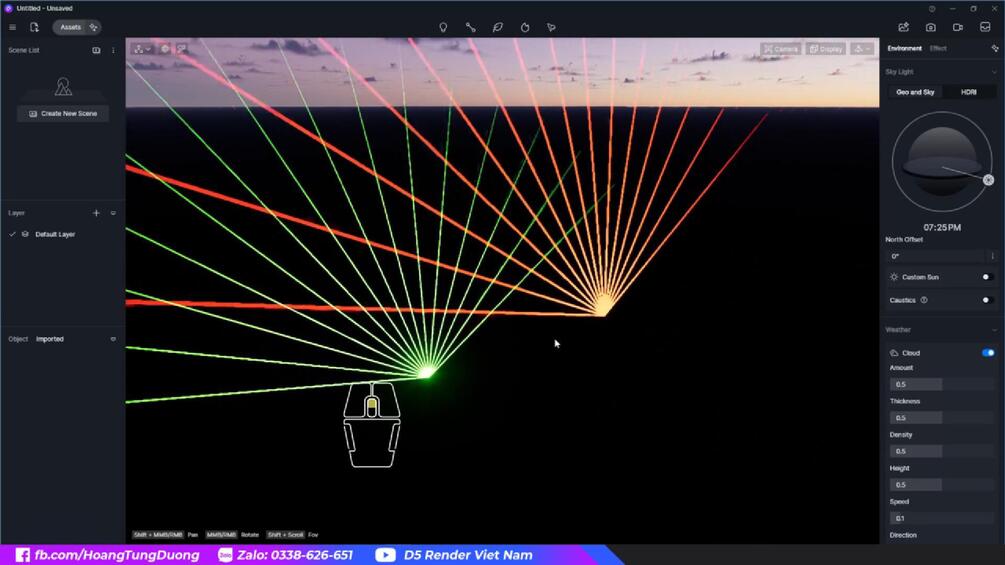This screenshot has width=1005, height=565.
Task: Disable the Cloud toggle
Action: (x=988, y=353)
